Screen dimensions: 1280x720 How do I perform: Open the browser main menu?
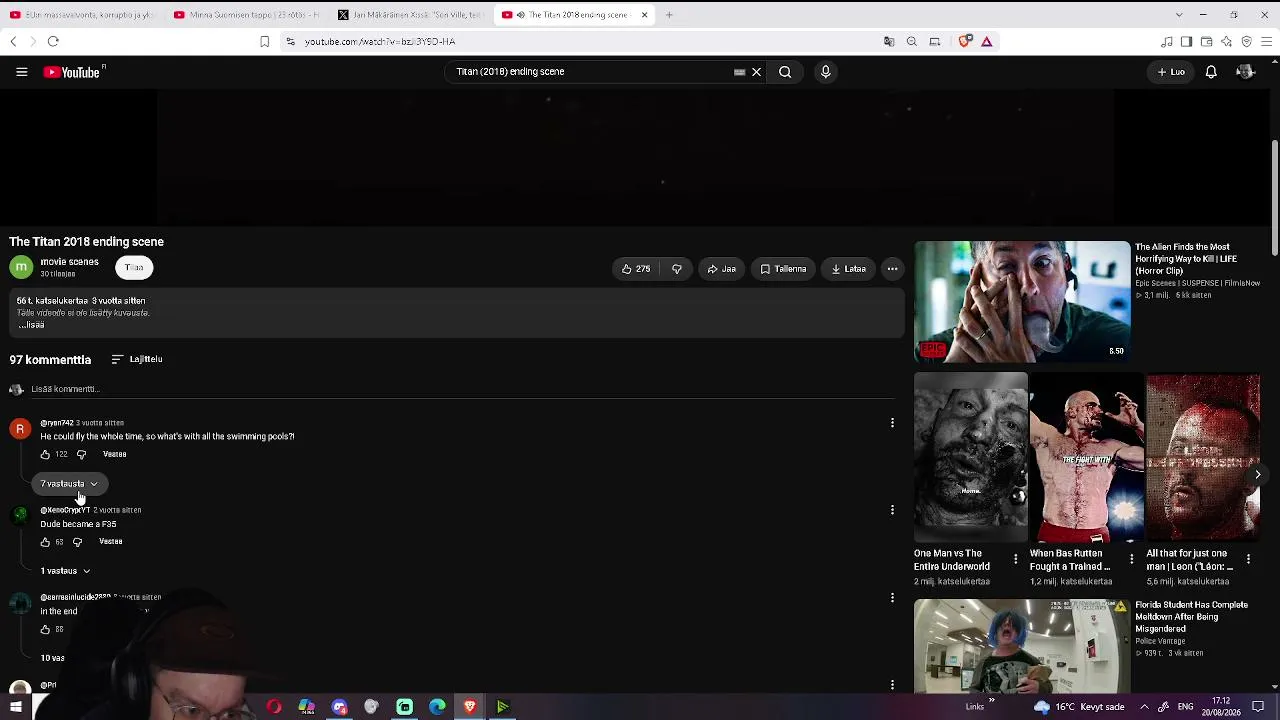tap(1267, 41)
